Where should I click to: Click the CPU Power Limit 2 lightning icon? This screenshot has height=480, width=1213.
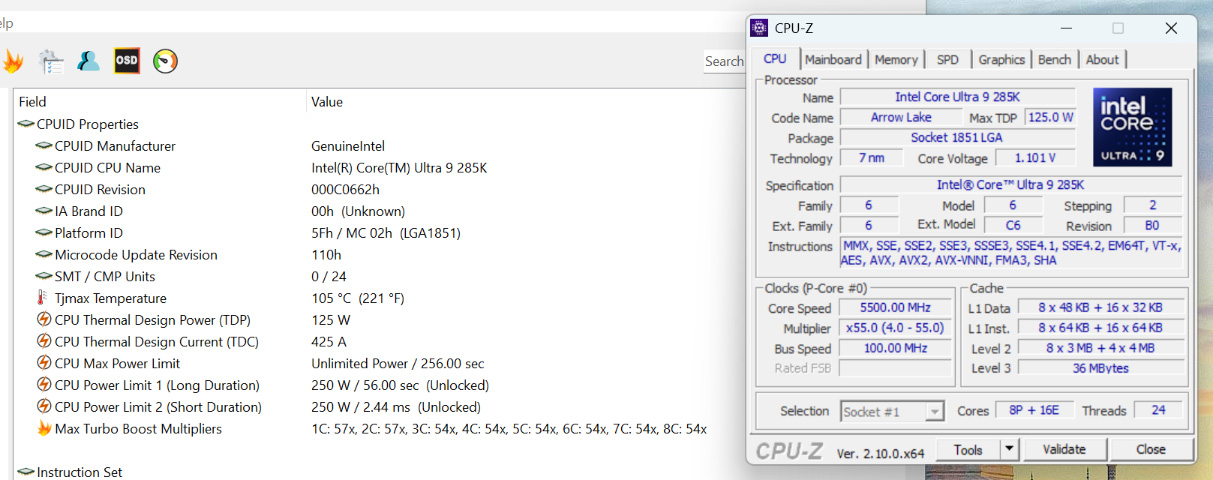44,407
